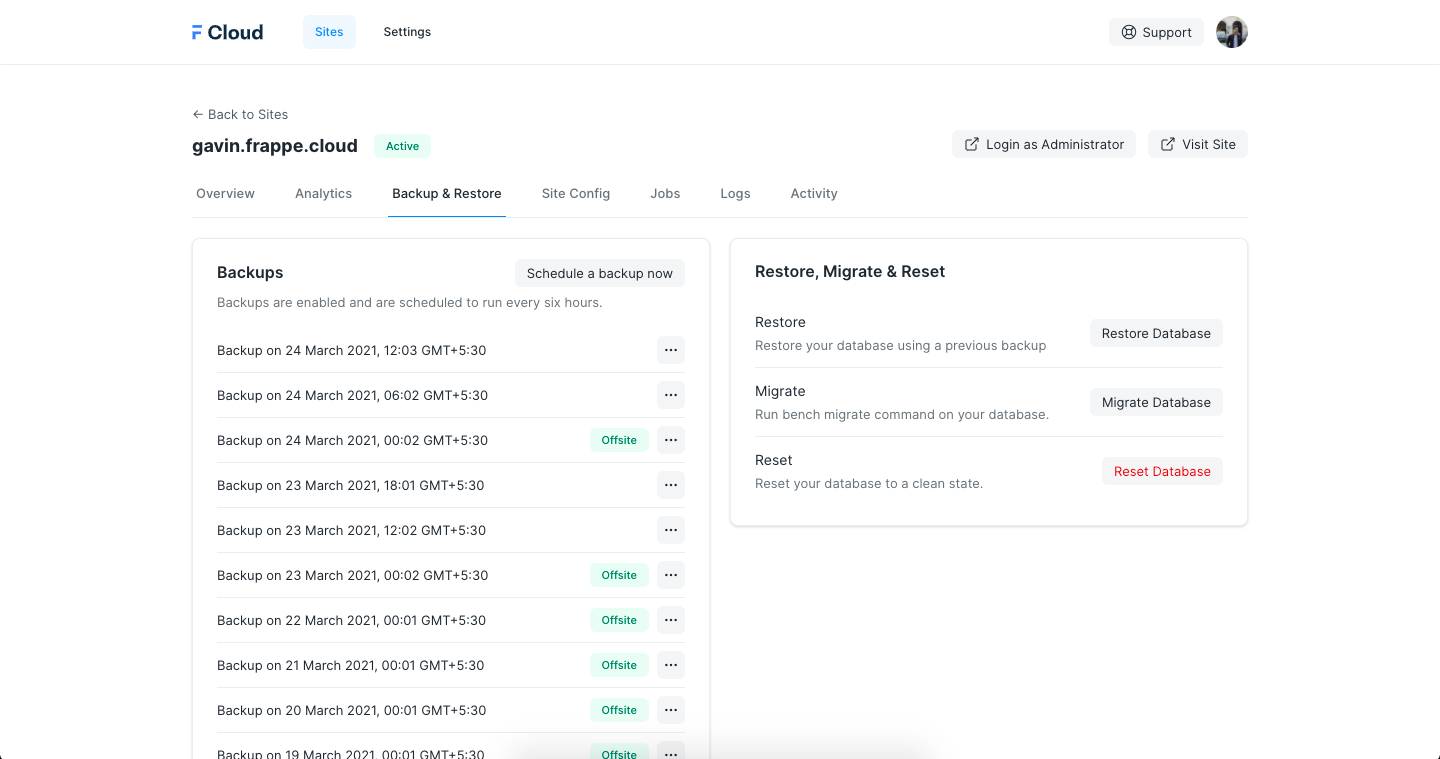Image resolution: width=1440 pixels, height=759 pixels.
Task: Click the Frappe Cloud logo
Action: pos(227,32)
